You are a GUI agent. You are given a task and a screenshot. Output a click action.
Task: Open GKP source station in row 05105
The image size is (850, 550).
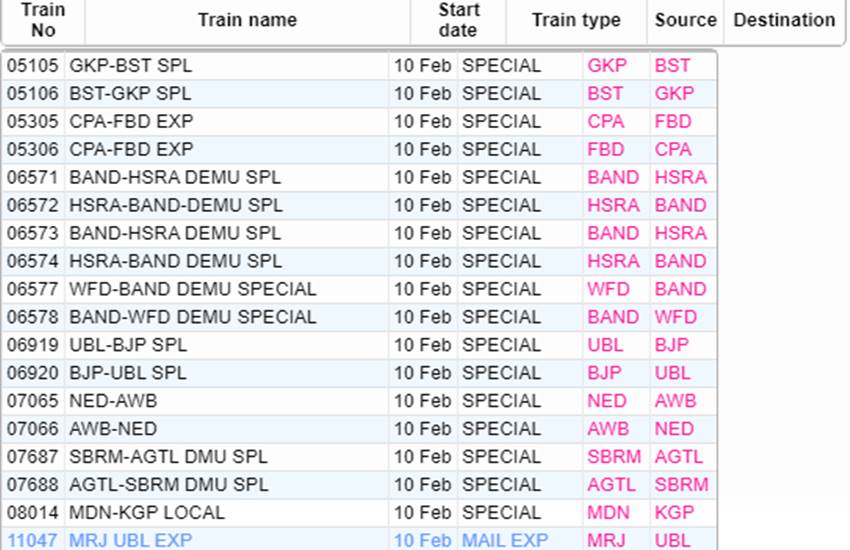pos(607,66)
